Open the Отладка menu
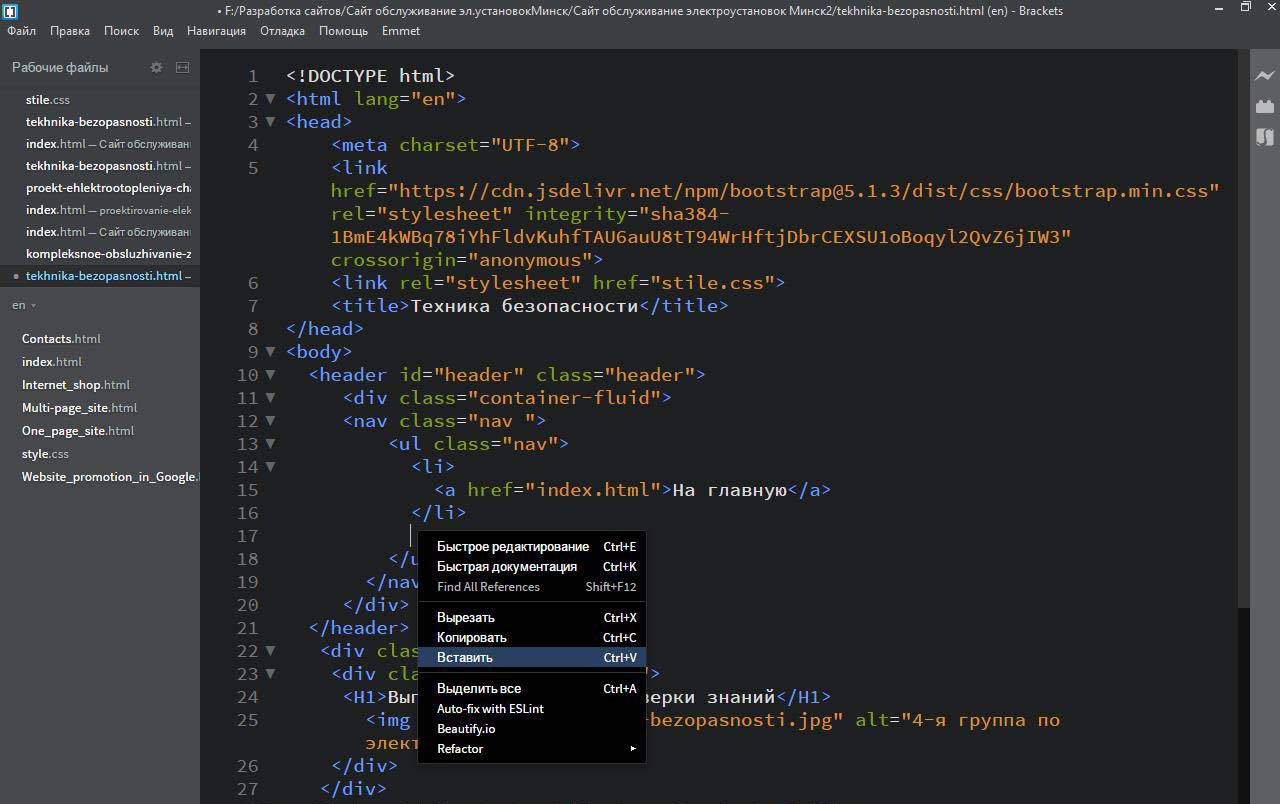This screenshot has width=1280, height=804. (x=282, y=31)
